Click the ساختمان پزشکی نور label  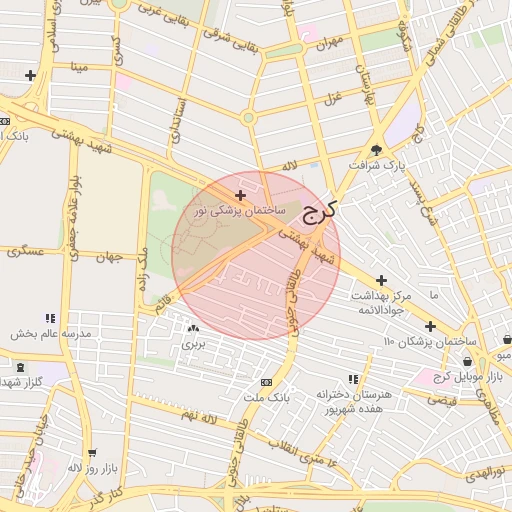240,211
